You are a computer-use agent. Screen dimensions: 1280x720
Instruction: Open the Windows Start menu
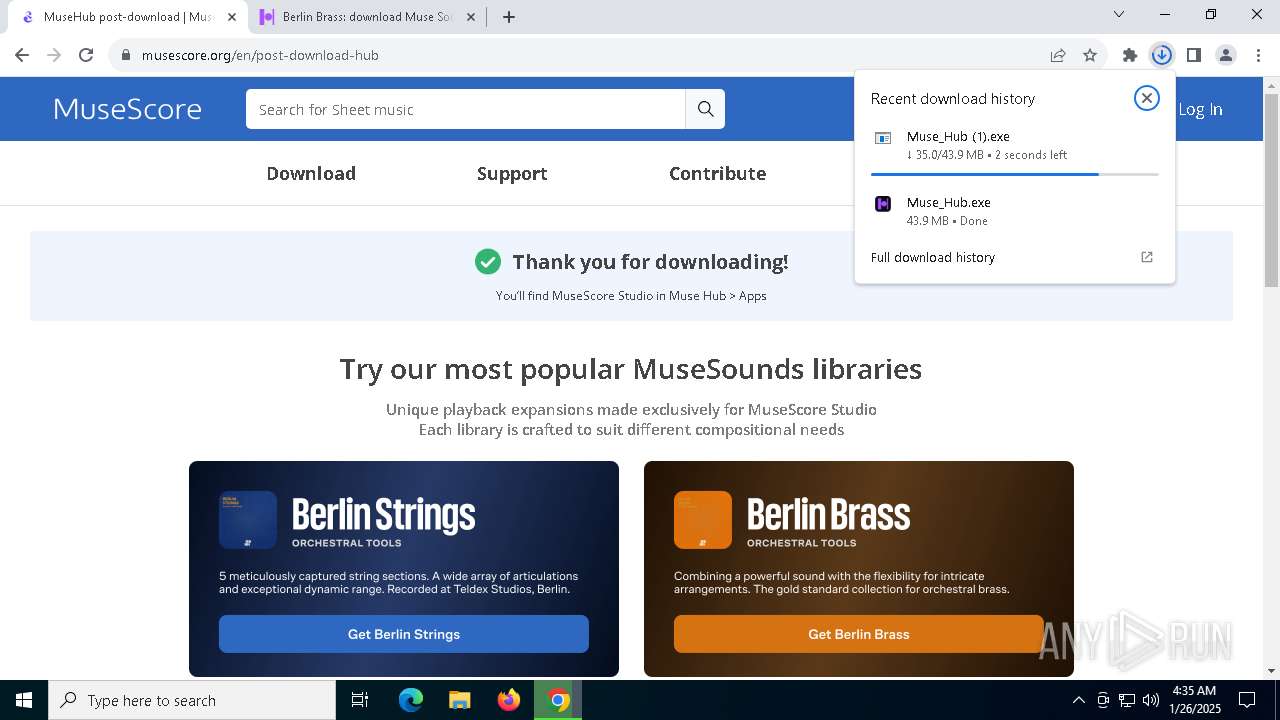click(x=24, y=700)
